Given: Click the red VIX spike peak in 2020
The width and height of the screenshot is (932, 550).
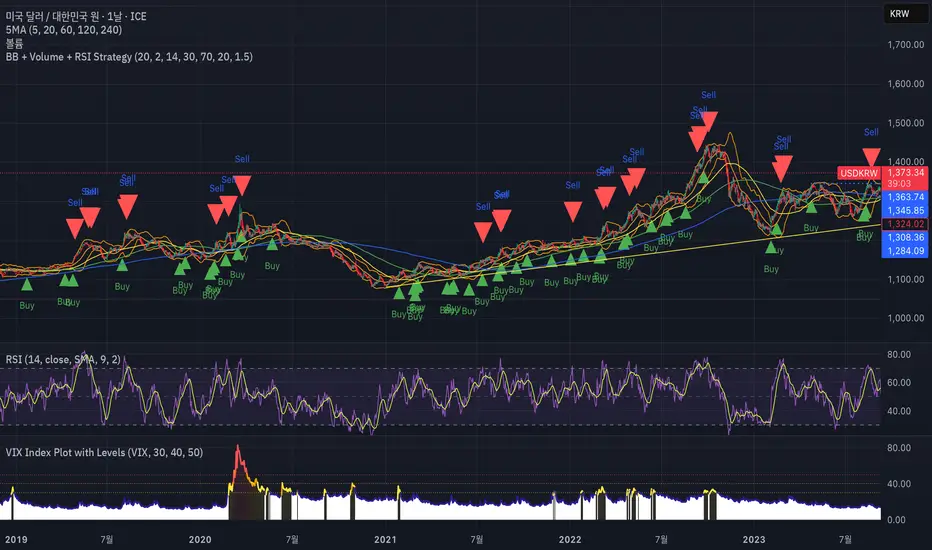Looking at the screenshot, I should [x=238, y=447].
